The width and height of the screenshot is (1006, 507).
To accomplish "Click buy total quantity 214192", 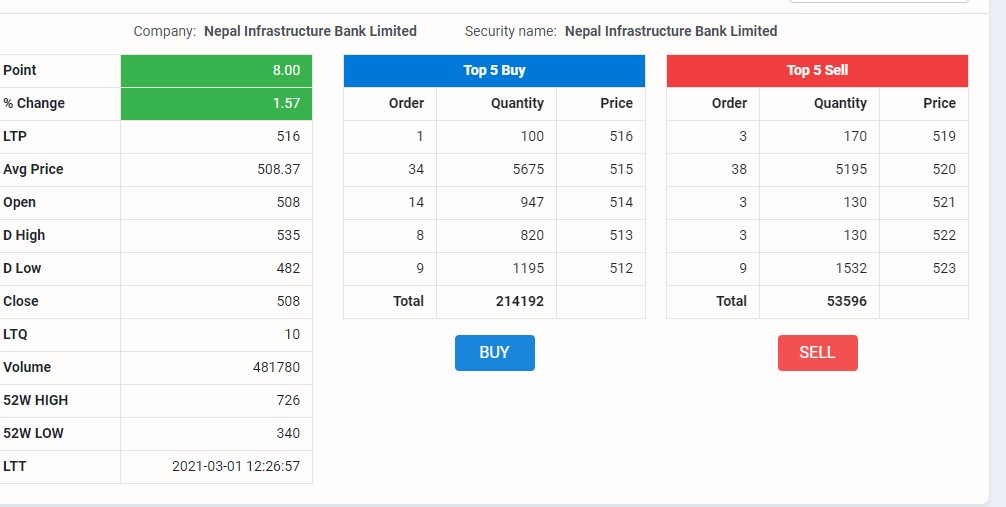I will [x=520, y=301].
